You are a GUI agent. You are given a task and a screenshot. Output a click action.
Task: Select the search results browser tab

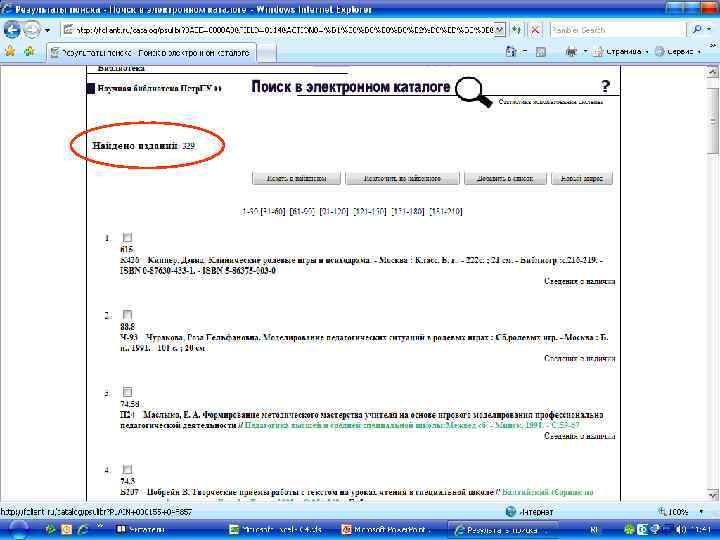click(x=152, y=53)
